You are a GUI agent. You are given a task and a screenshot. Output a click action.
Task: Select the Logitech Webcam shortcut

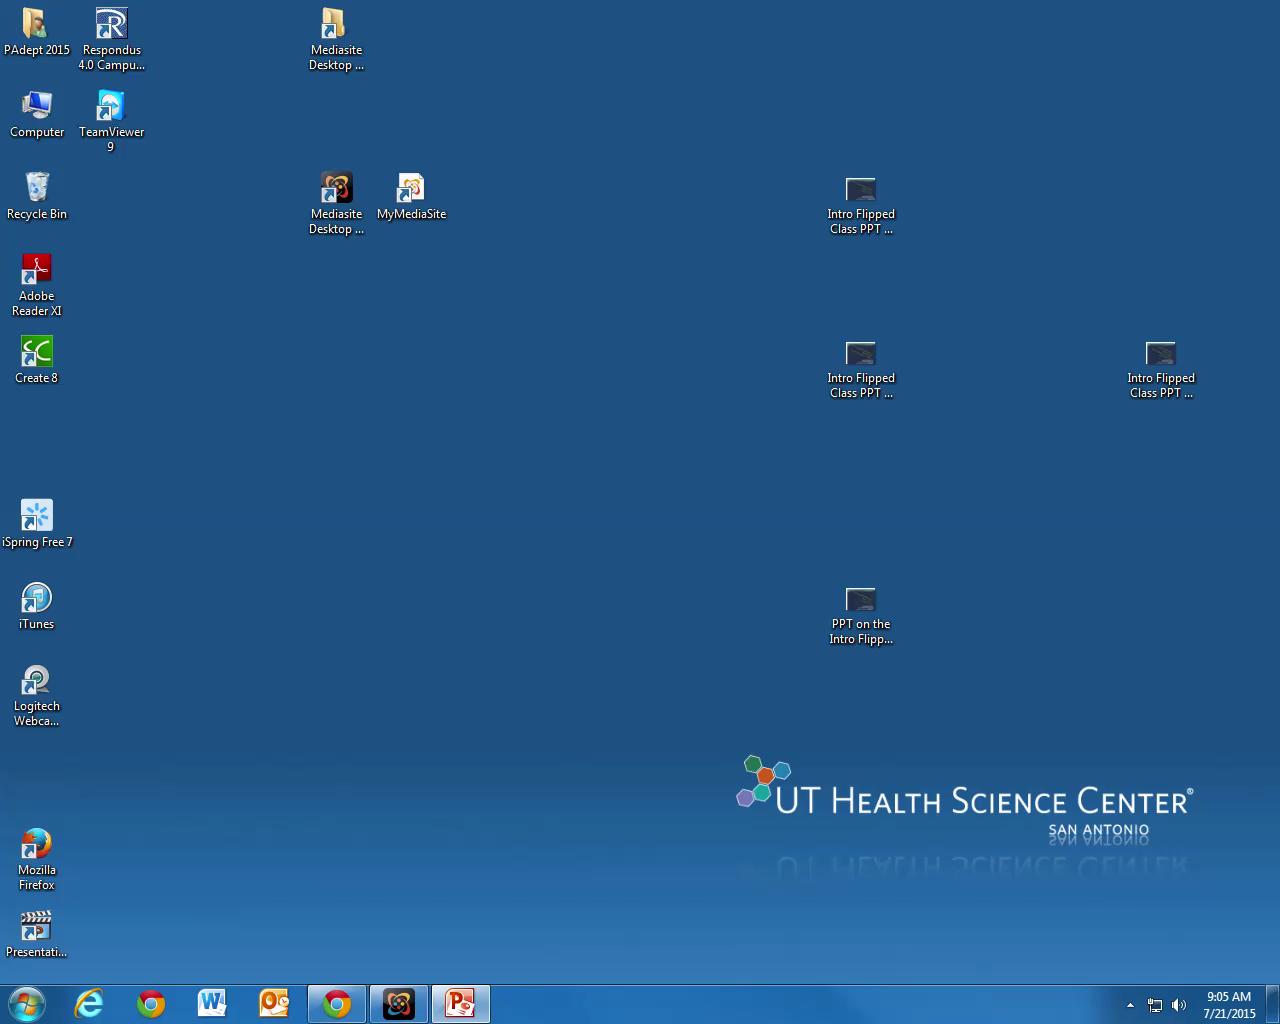coord(37,681)
